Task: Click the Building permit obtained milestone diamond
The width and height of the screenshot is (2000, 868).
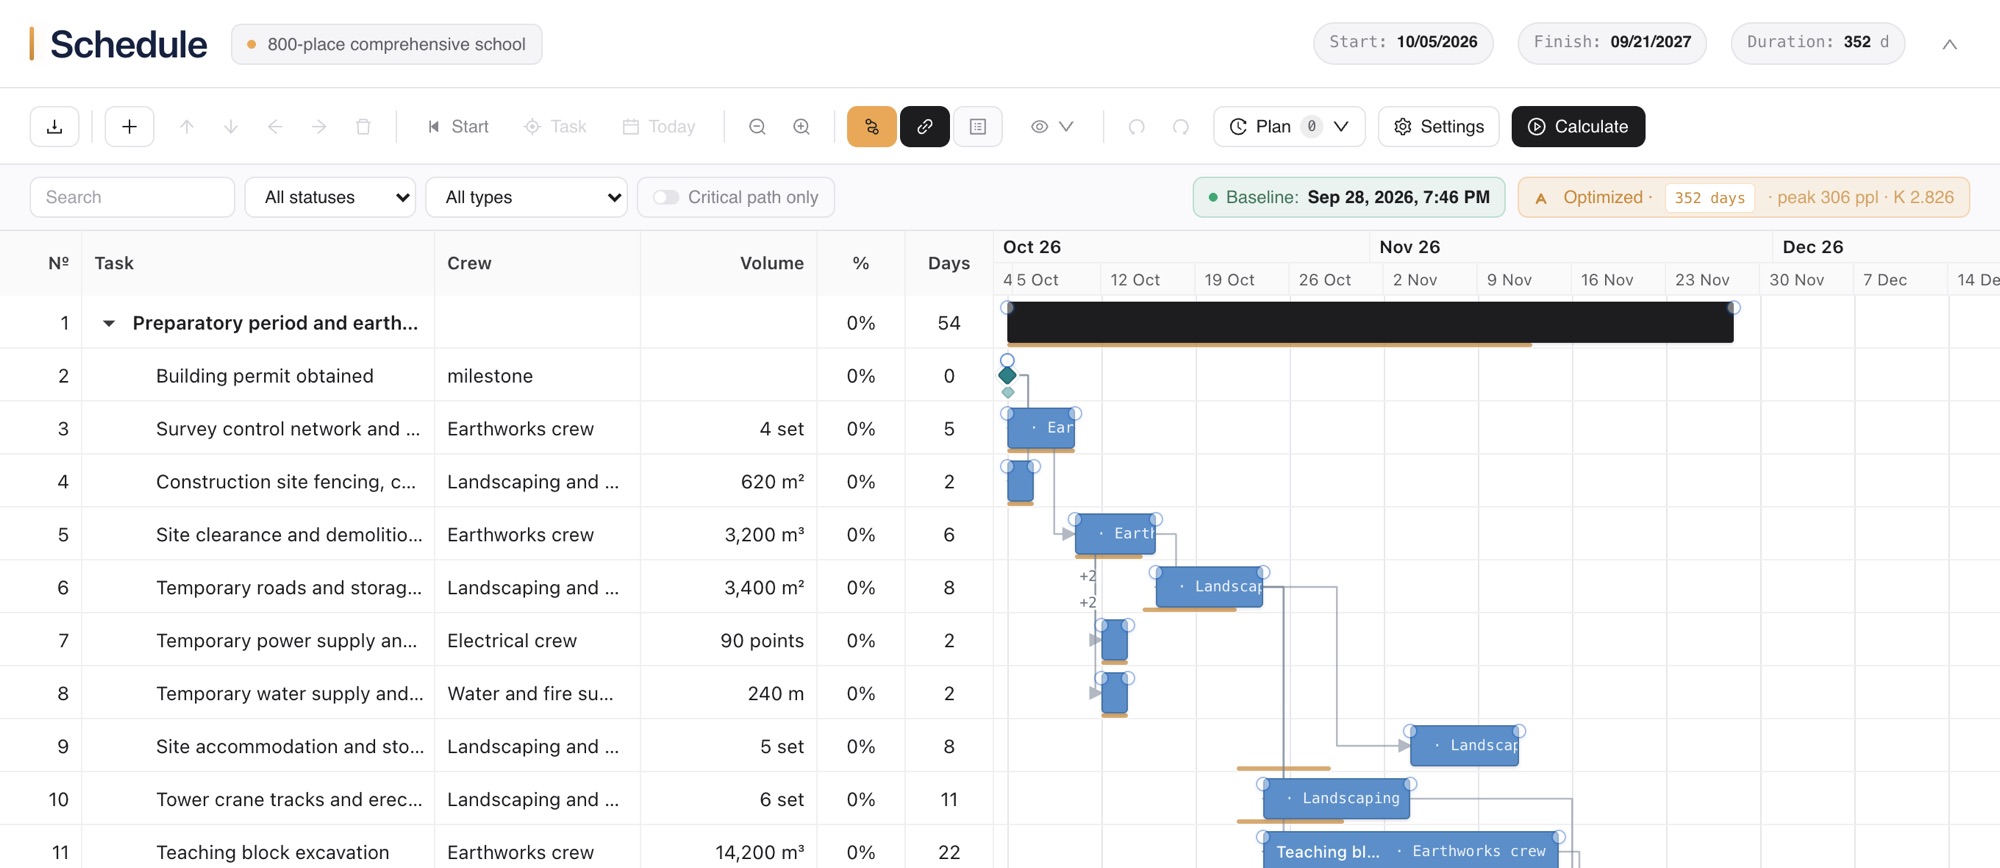Action: 1008,375
